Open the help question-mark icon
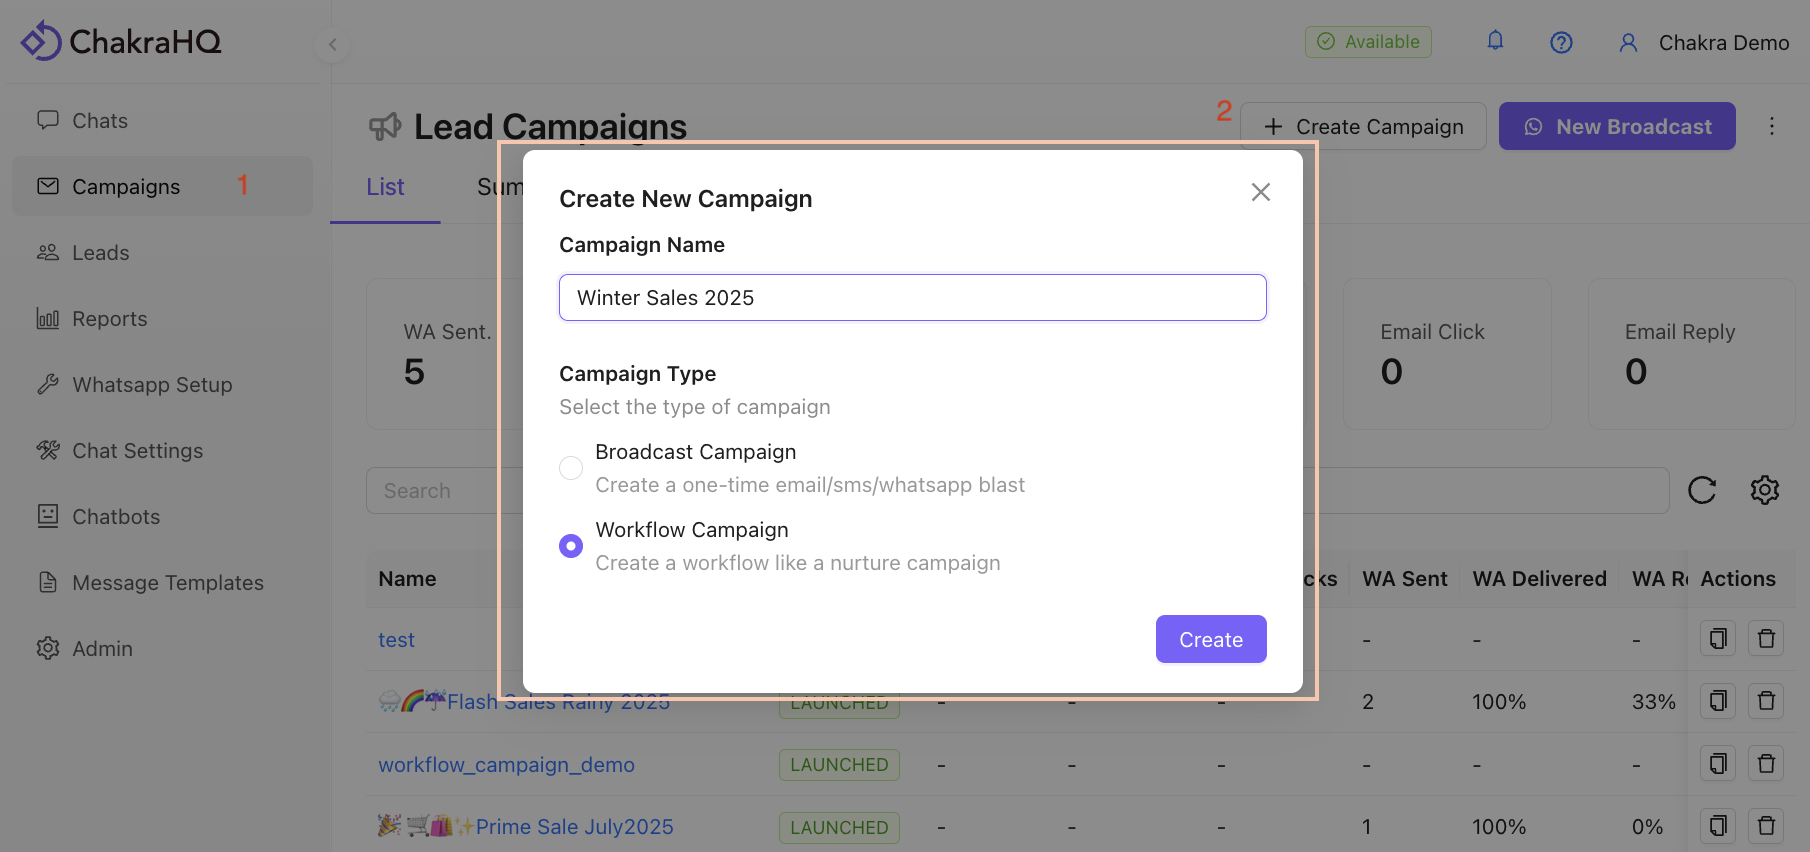The height and width of the screenshot is (852, 1810). pyautogui.click(x=1561, y=42)
